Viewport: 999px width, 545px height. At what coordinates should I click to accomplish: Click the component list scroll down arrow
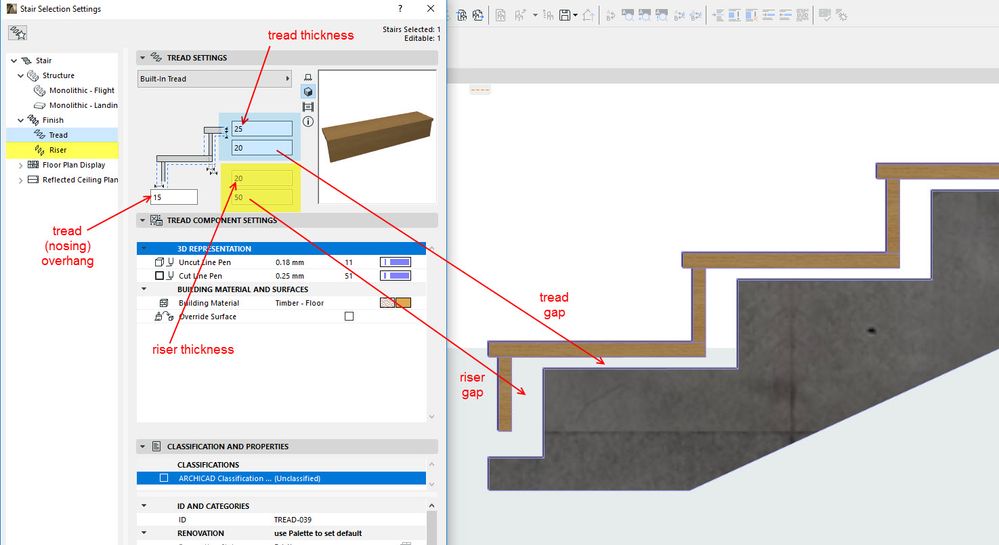pos(431,416)
